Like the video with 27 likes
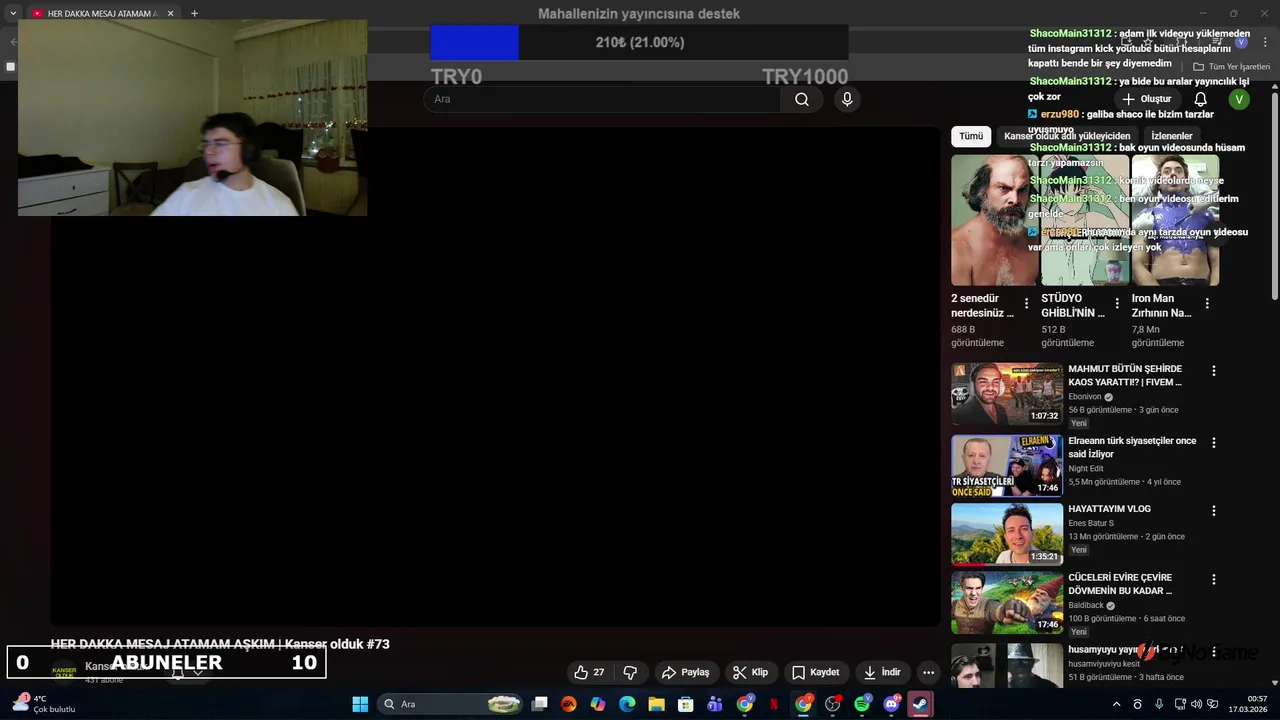Viewport: 1280px width, 720px height. coord(590,672)
